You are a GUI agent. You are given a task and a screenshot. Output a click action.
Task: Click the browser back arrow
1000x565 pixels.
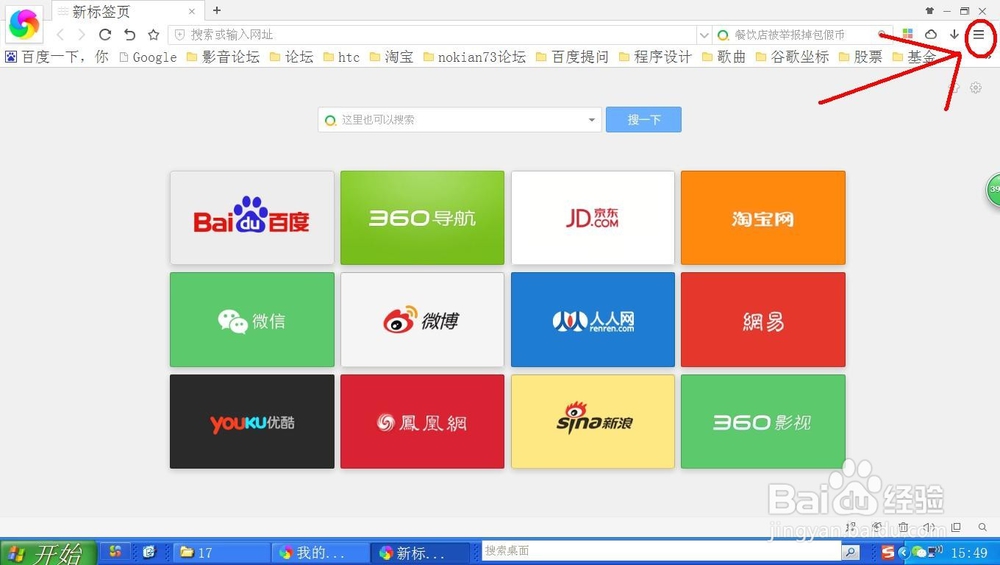(60, 34)
